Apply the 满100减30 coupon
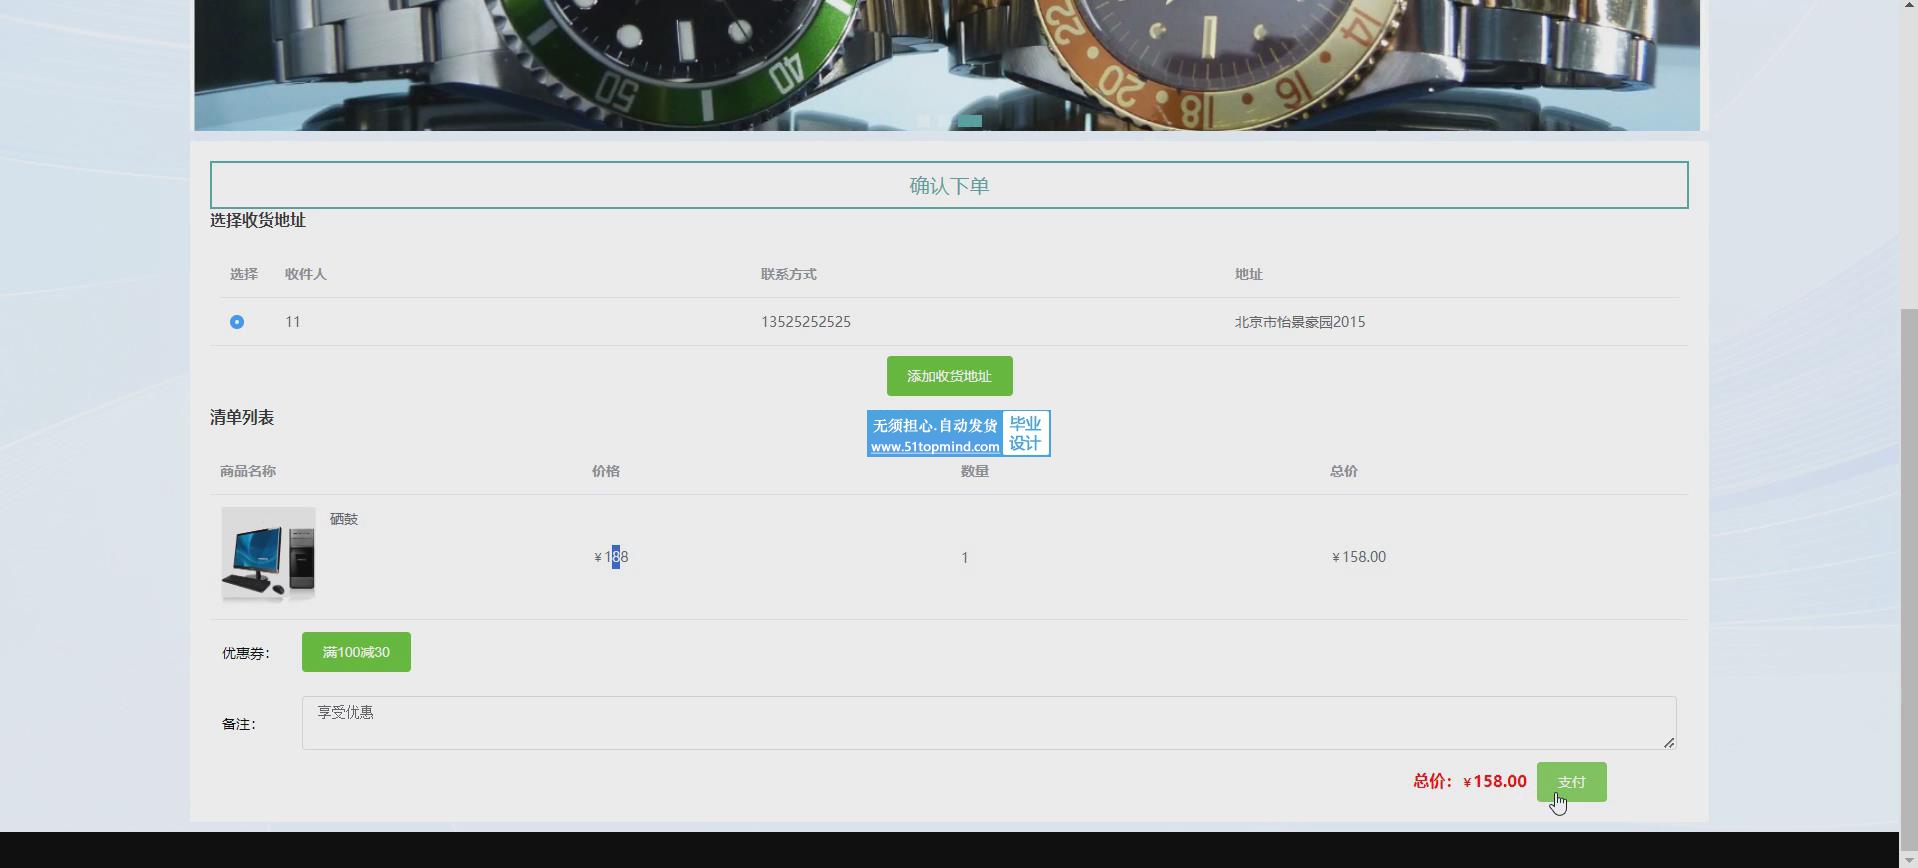This screenshot has height=868, width=1918. 356,652
